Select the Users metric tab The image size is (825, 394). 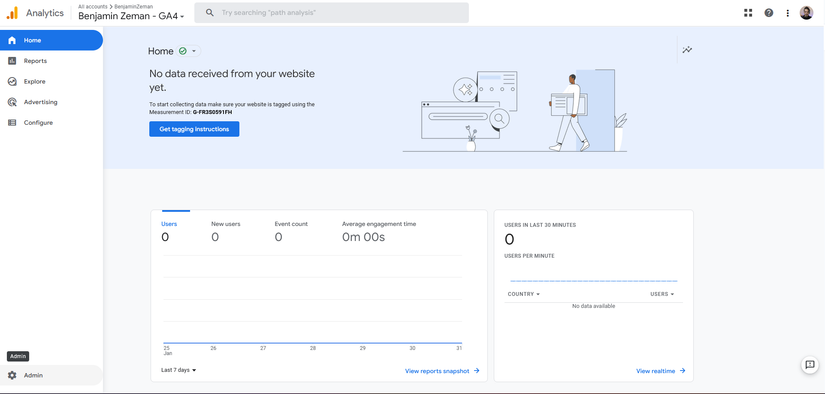[169, 230]
